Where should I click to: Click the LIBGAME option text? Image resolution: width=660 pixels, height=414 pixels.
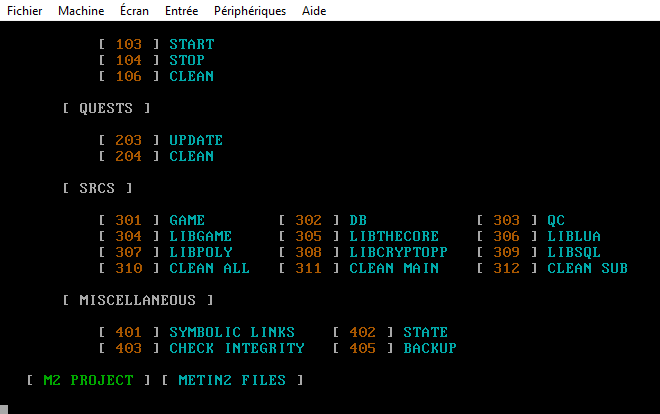pyautogui.click(x=200, y=236)
